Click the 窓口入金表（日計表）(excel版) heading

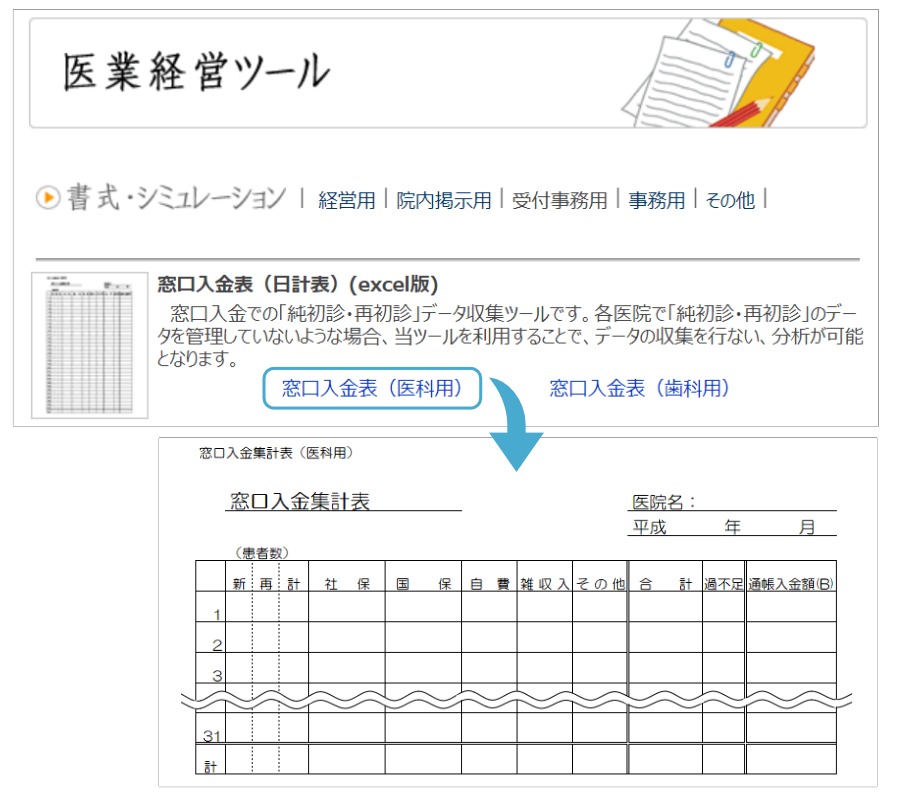[298, 284]
